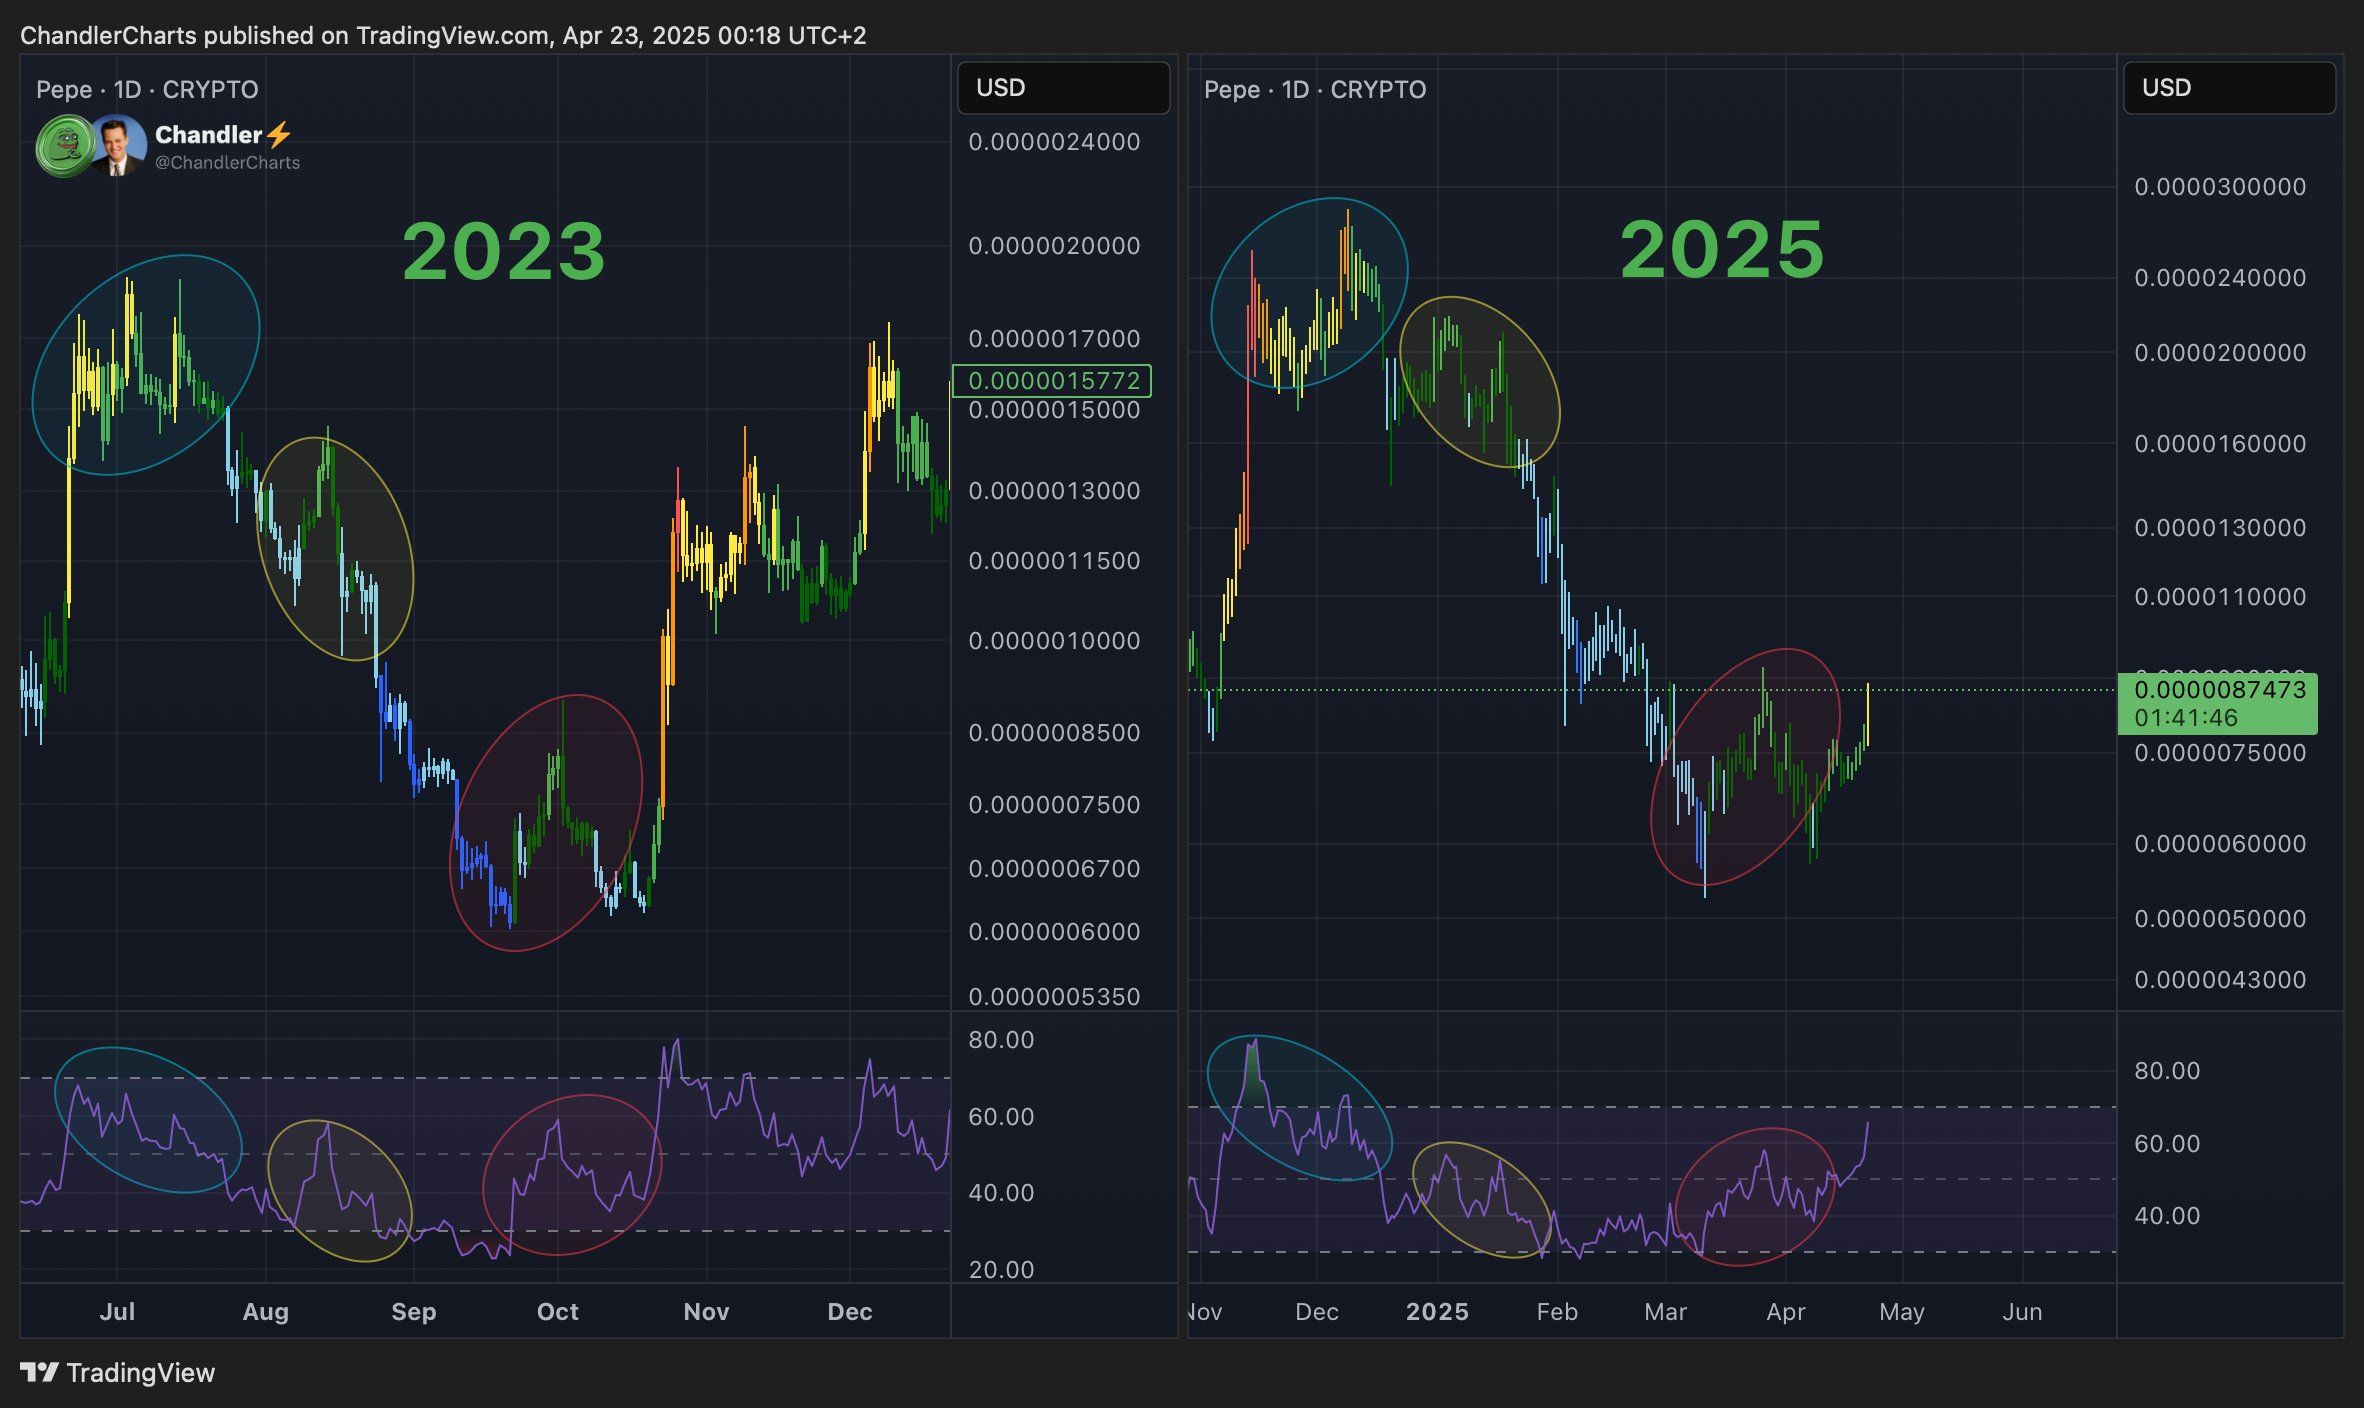Click the bold 2025 marker on time axis

coord(1437,1312)
